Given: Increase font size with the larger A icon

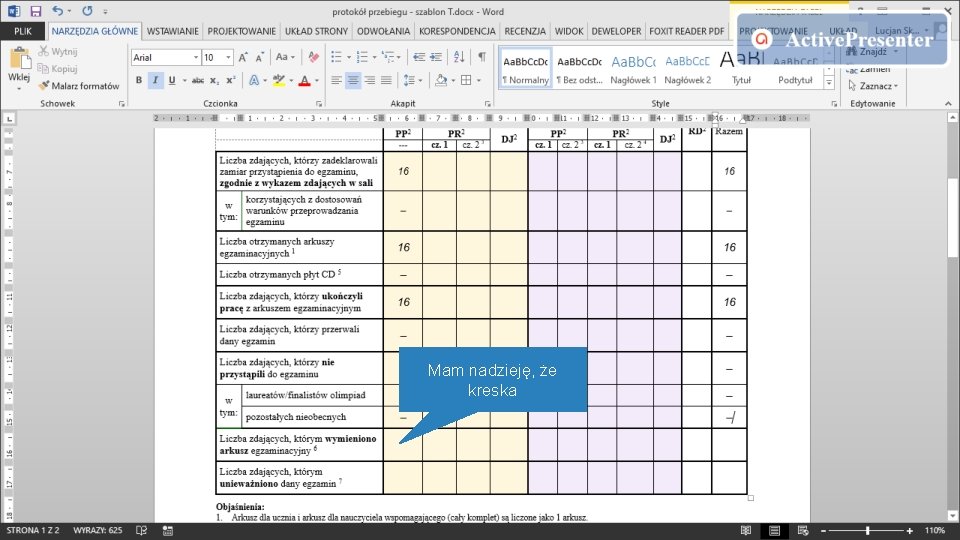Looking at the screenshot, I should [243, 57].
